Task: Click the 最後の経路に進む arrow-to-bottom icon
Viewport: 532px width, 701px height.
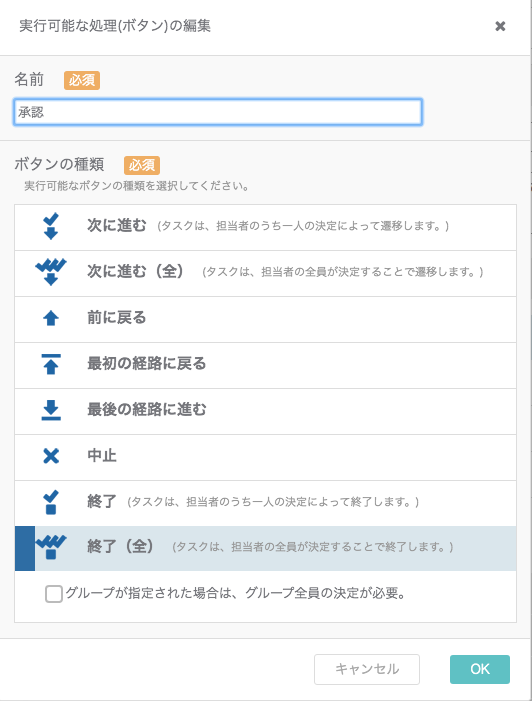Action: [x=51, y=410]
